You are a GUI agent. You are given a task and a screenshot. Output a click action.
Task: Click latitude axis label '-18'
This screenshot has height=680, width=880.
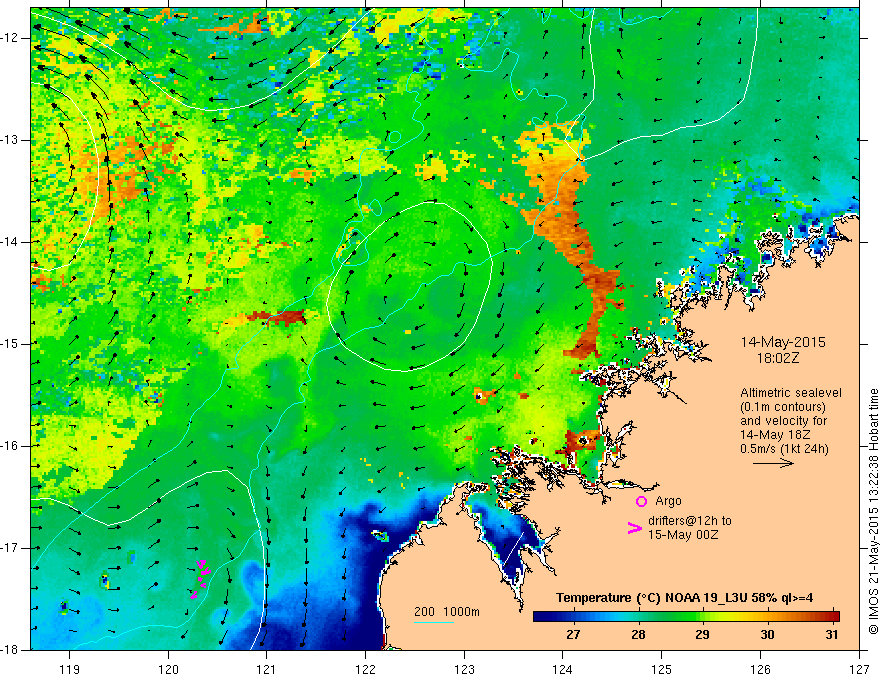(11, 650)
